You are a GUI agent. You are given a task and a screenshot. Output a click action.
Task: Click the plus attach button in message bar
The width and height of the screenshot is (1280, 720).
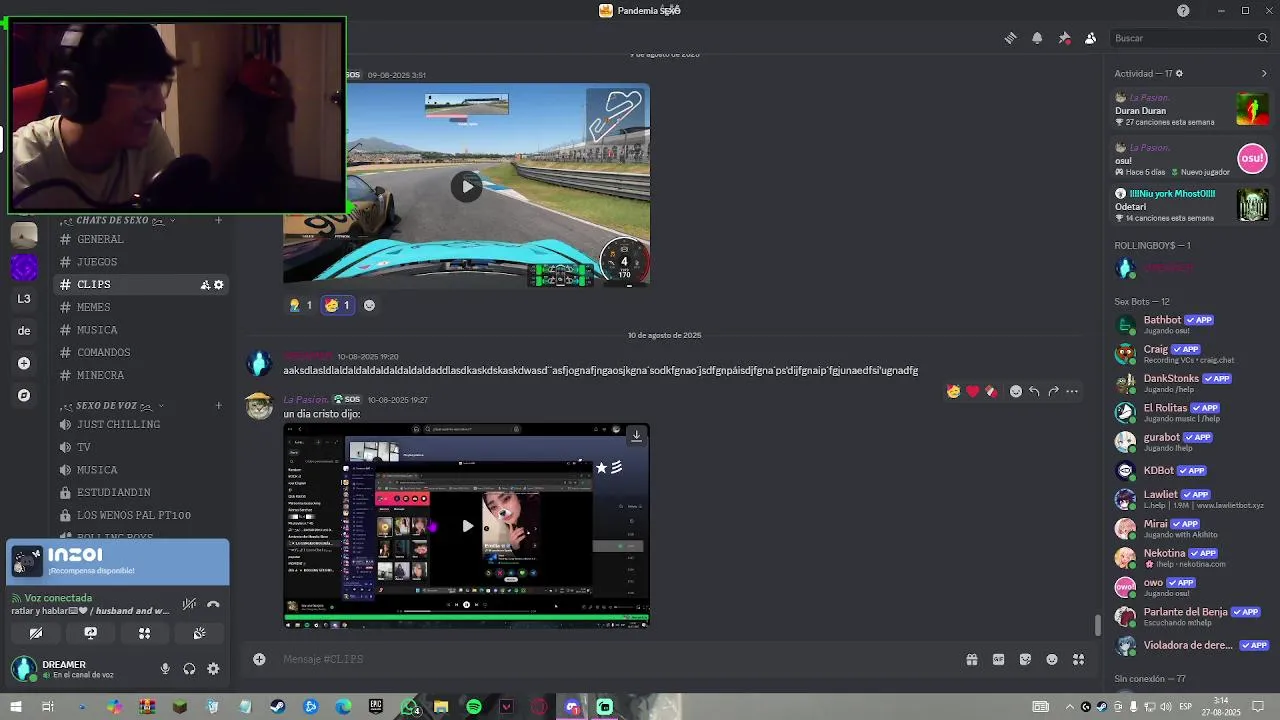259,659
